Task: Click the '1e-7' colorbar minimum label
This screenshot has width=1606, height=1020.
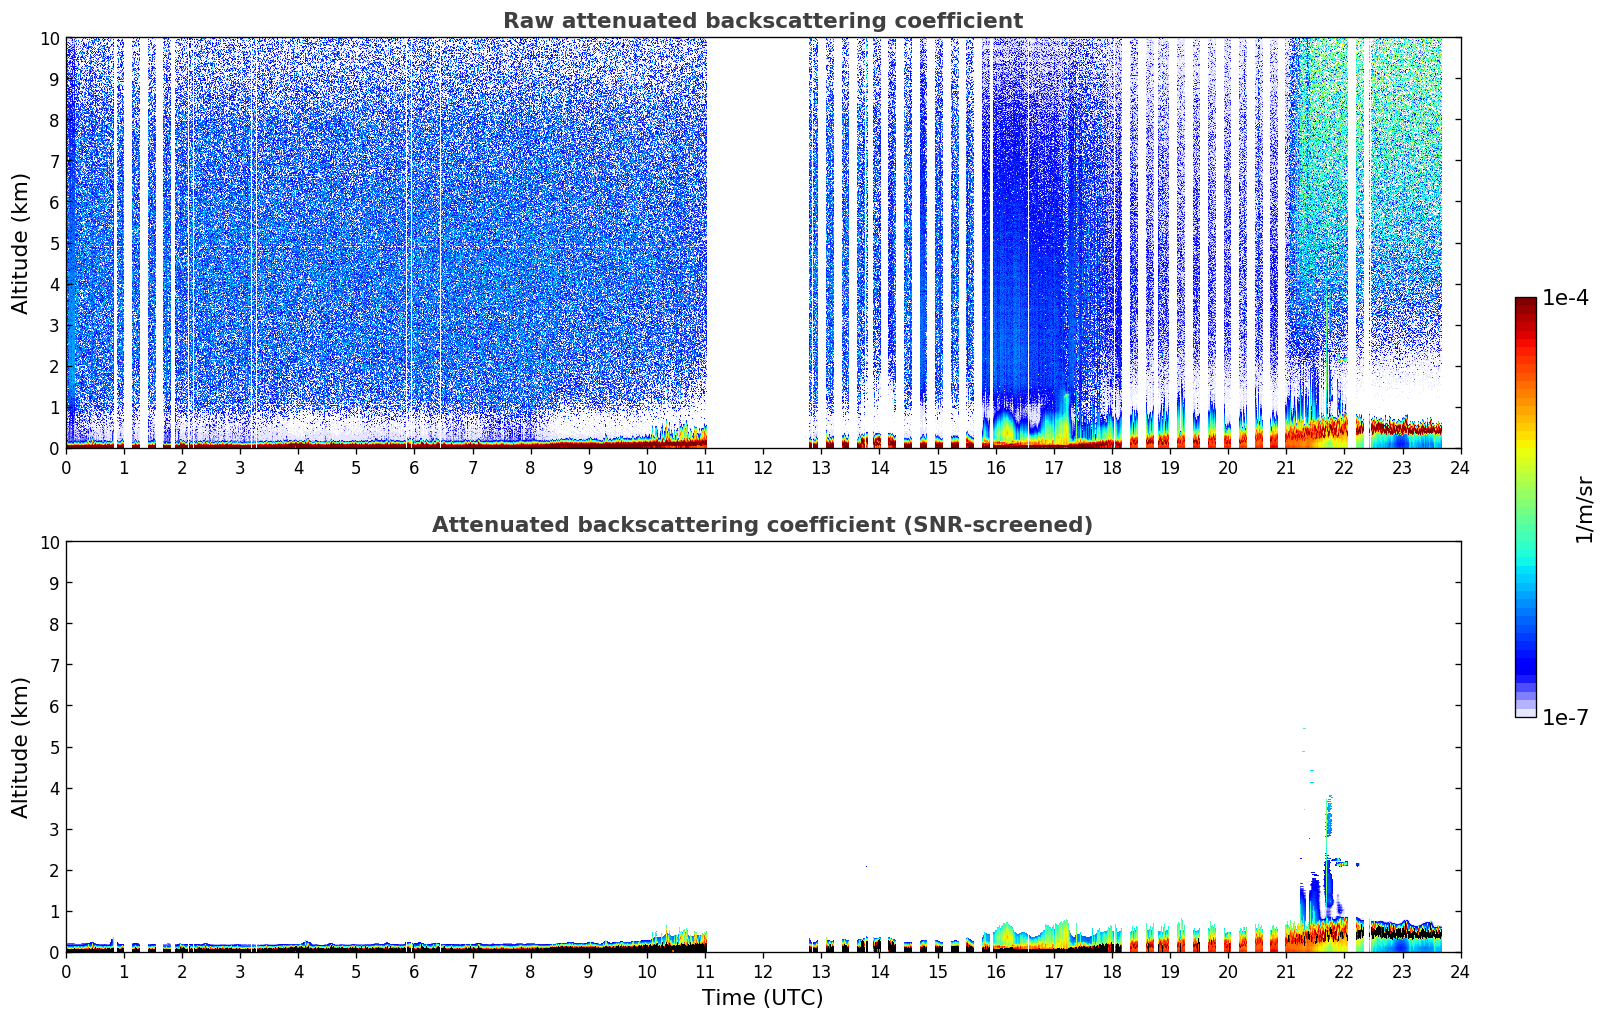Action: 1565,717
